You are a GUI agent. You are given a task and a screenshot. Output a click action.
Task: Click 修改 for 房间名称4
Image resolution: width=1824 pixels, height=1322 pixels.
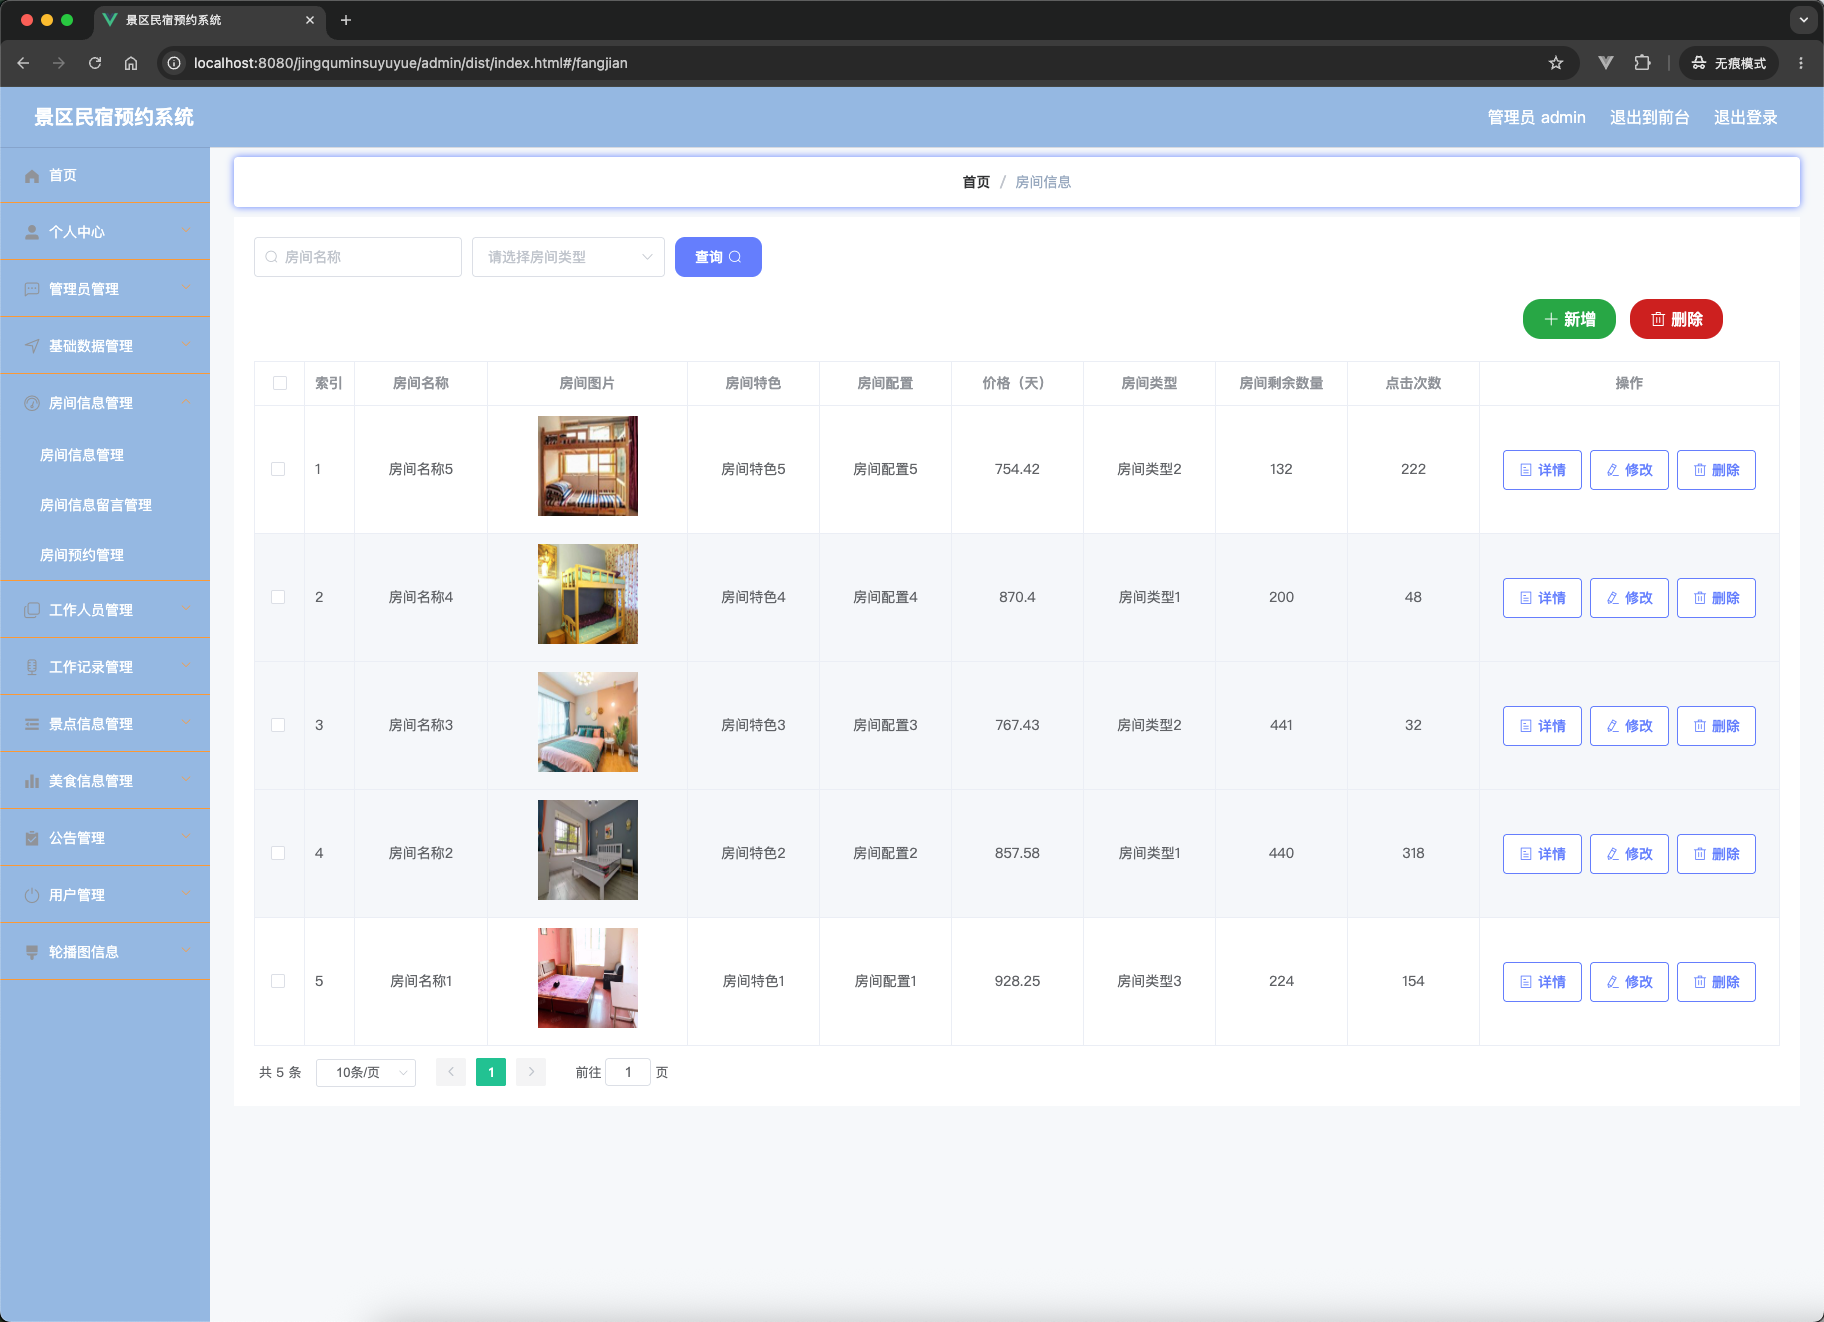1629,598
